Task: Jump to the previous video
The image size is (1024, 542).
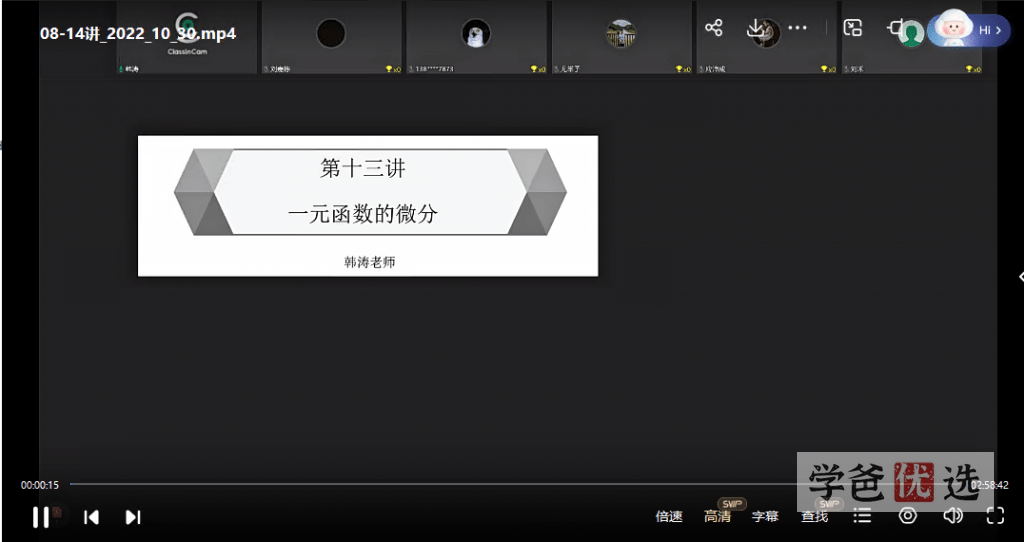Action: click(91, 517)
